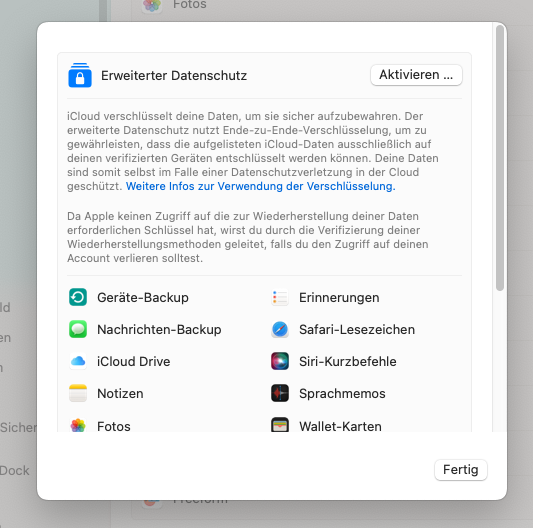This screenshot has width=533, height=528.
Task: Click the Geräte-Backup icon
Action: point(78,297)
